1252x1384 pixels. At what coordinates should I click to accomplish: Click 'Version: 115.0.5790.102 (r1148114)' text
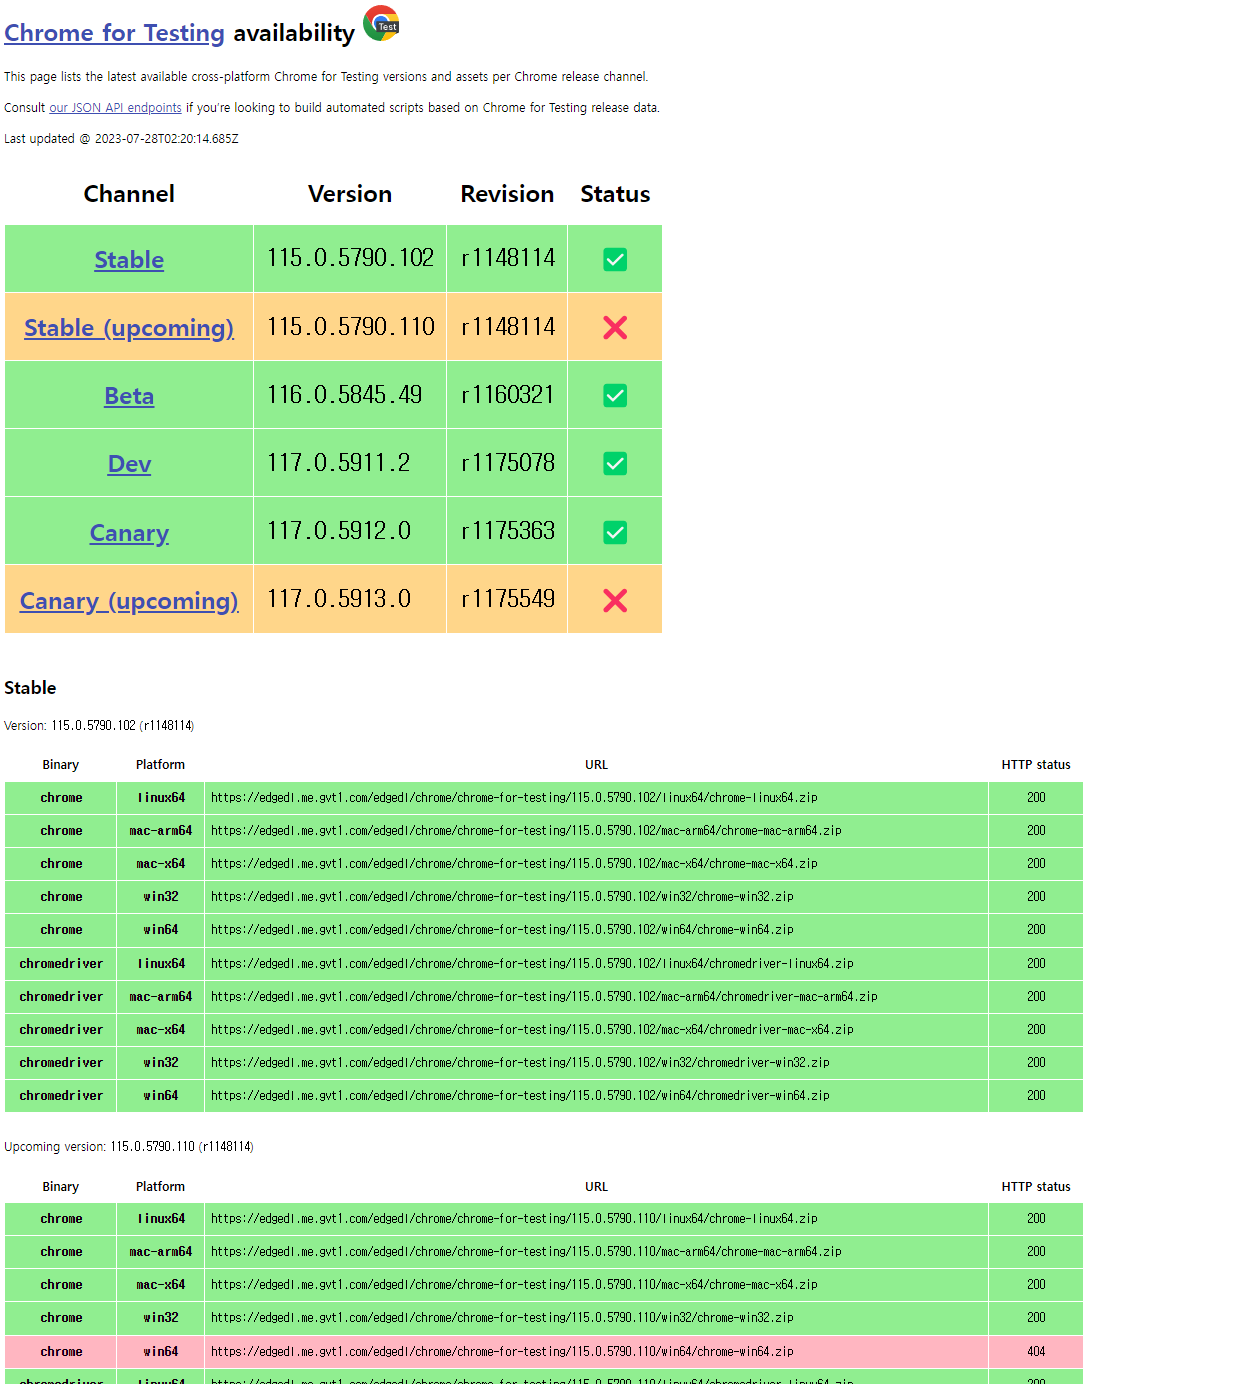click(x=99, y=726)
